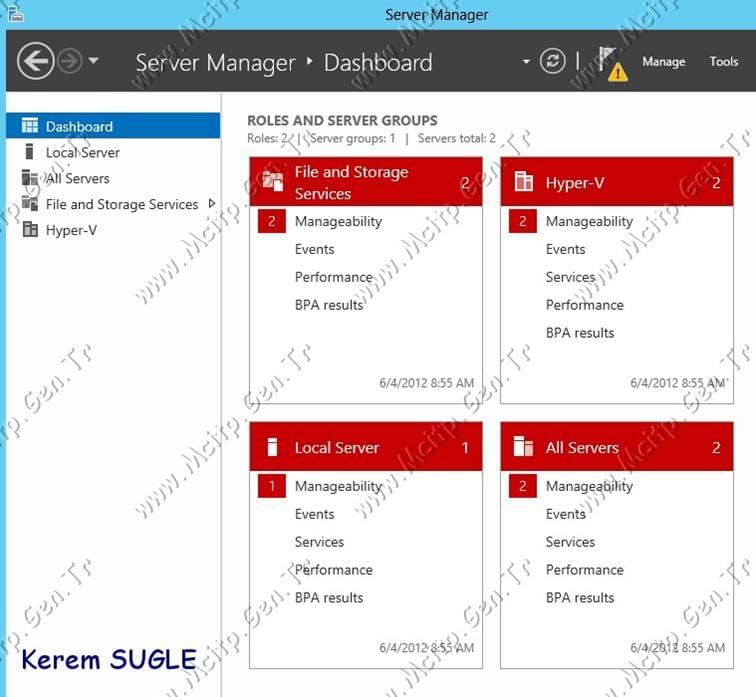Image resolution: width=756 pixels, height=697 pixels.
Task: Click the Hyper-V icon in sidebar
Action: (30, 229)
